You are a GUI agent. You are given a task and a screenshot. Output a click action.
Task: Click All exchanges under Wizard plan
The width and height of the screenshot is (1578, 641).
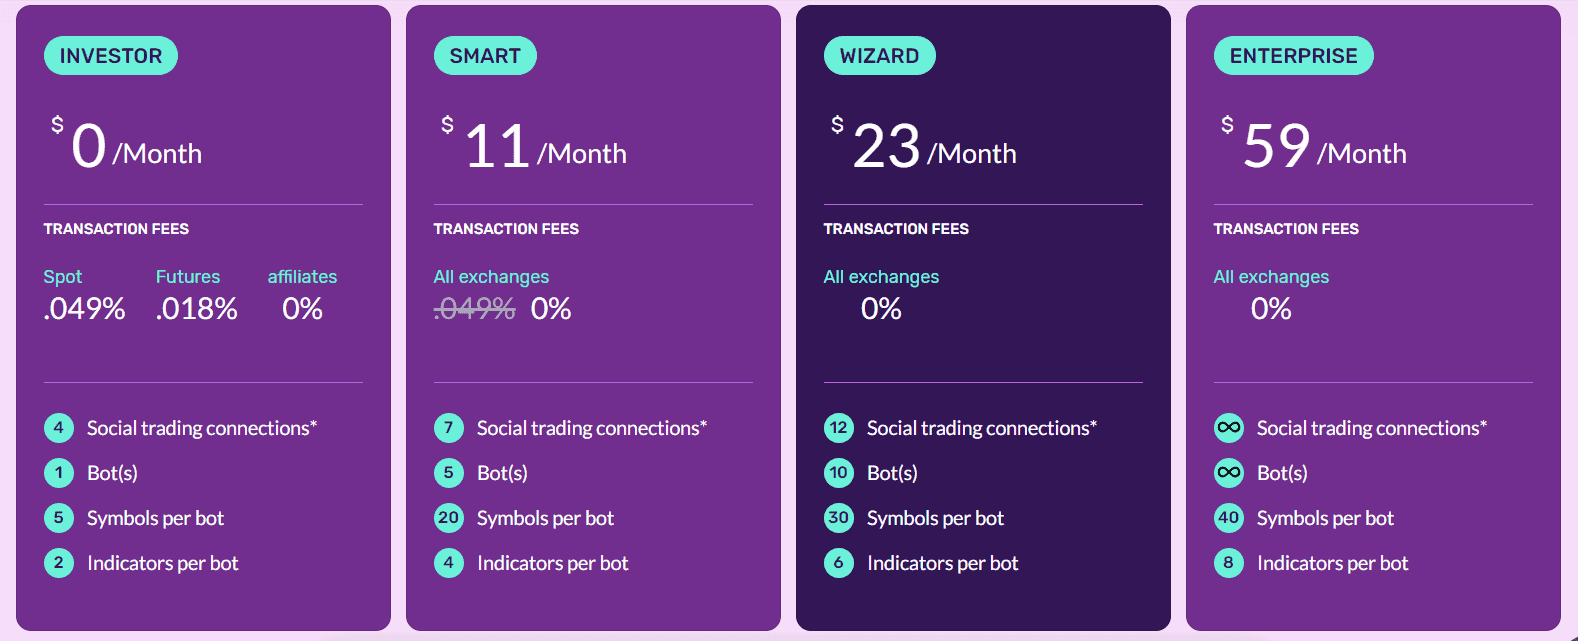(x=881, y=276)
